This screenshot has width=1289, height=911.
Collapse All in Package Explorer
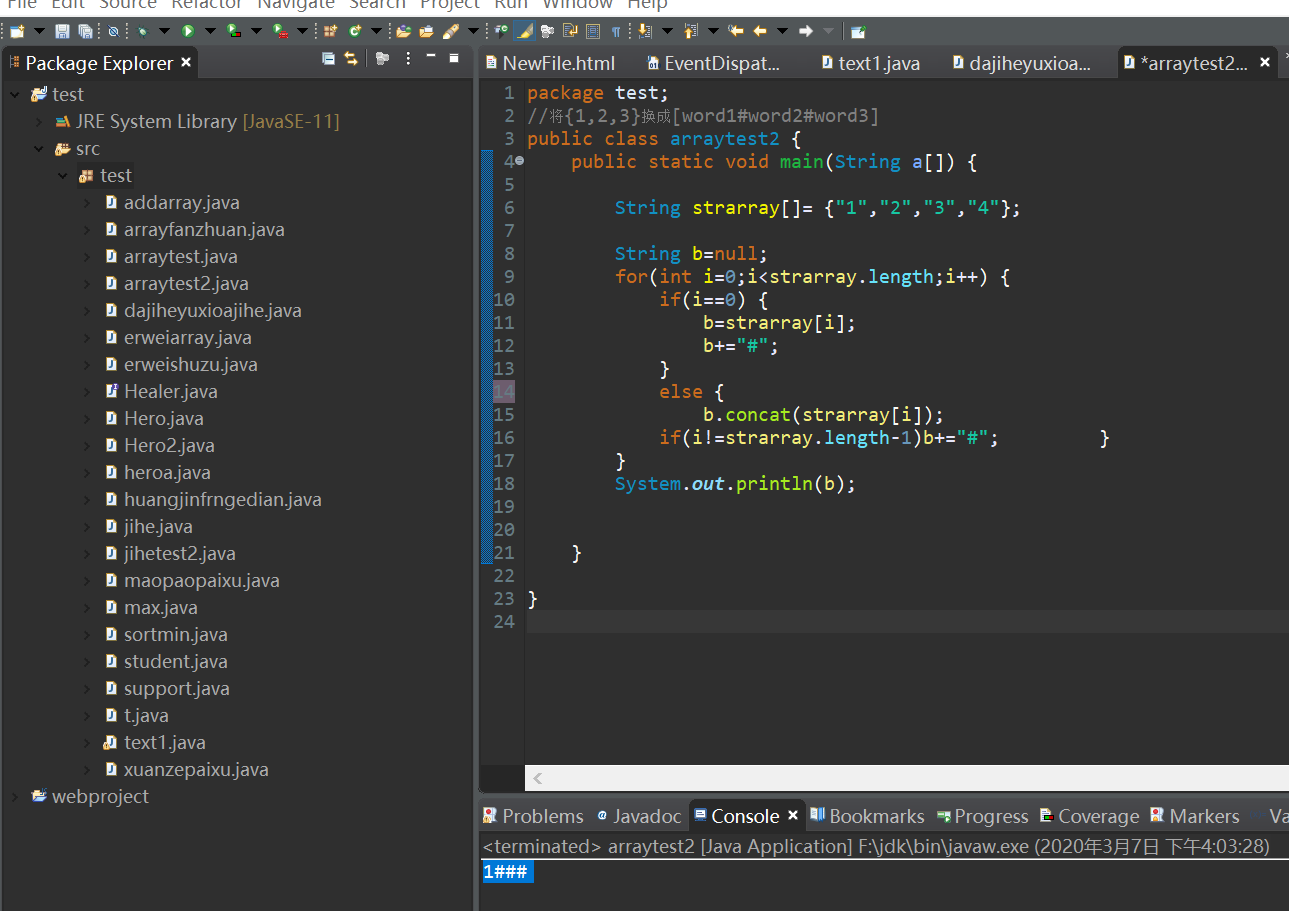point(328,58)
